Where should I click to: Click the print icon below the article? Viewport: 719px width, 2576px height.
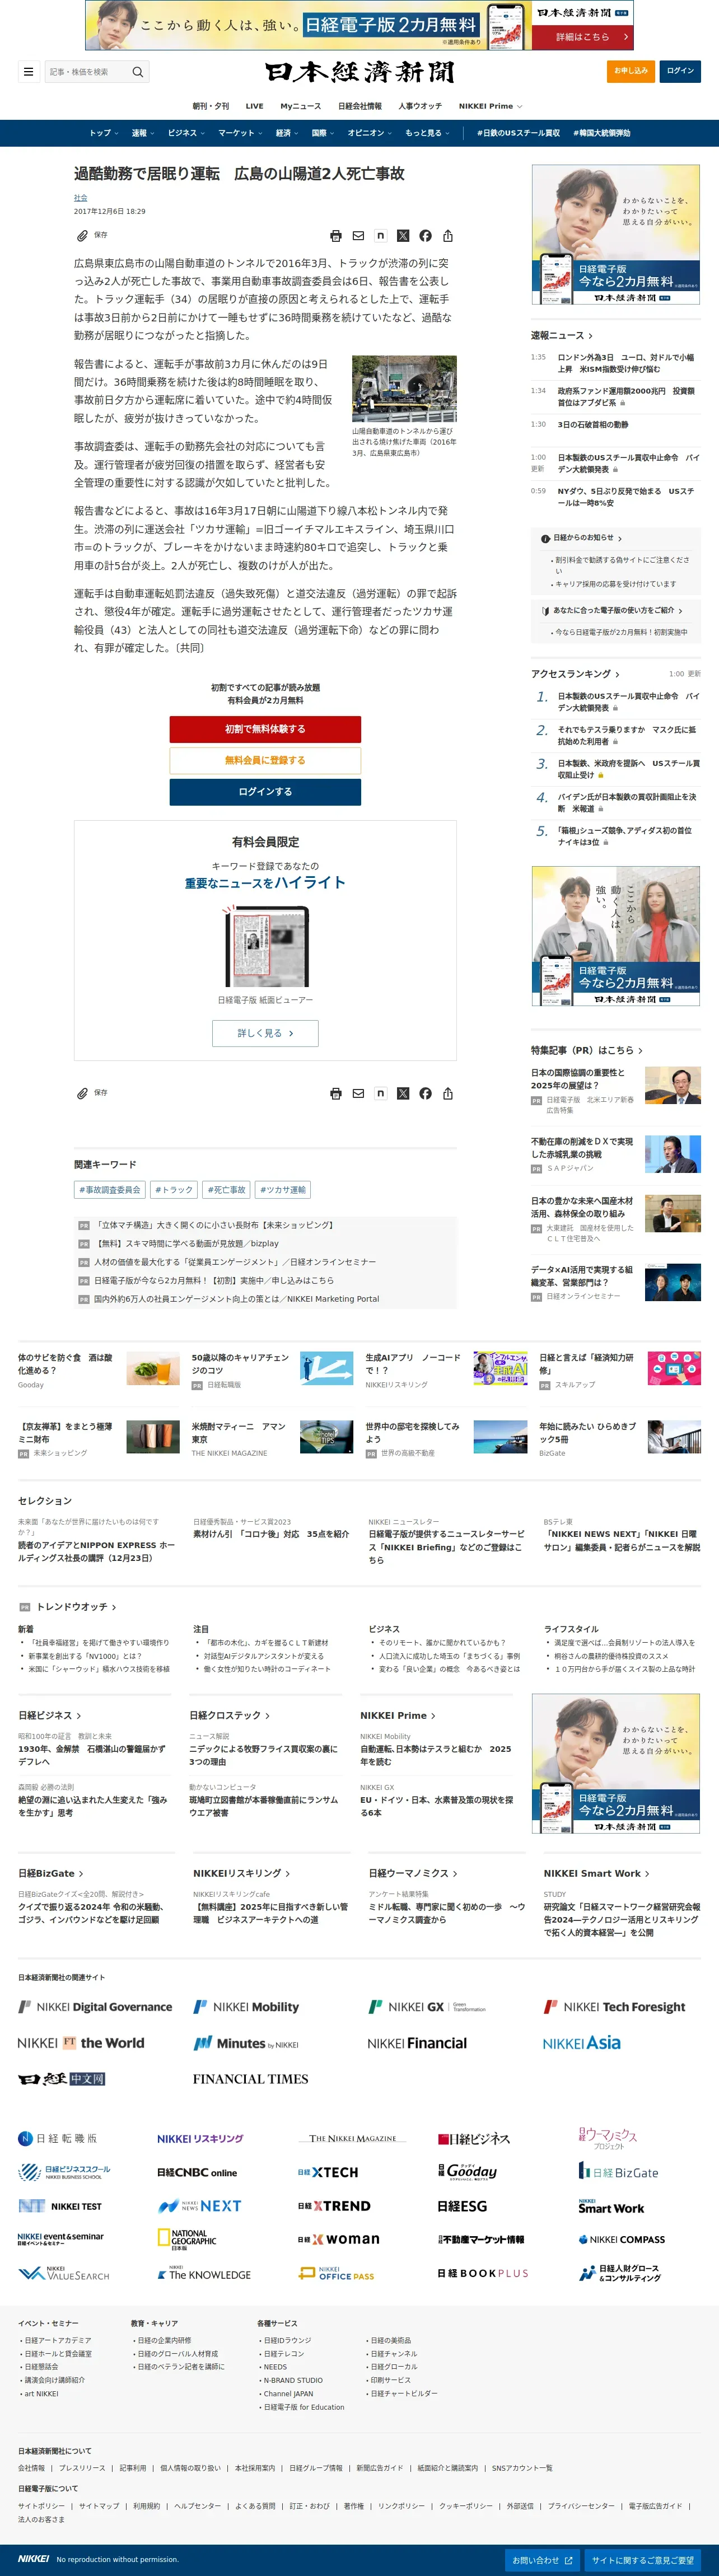tap(336, 1094)
